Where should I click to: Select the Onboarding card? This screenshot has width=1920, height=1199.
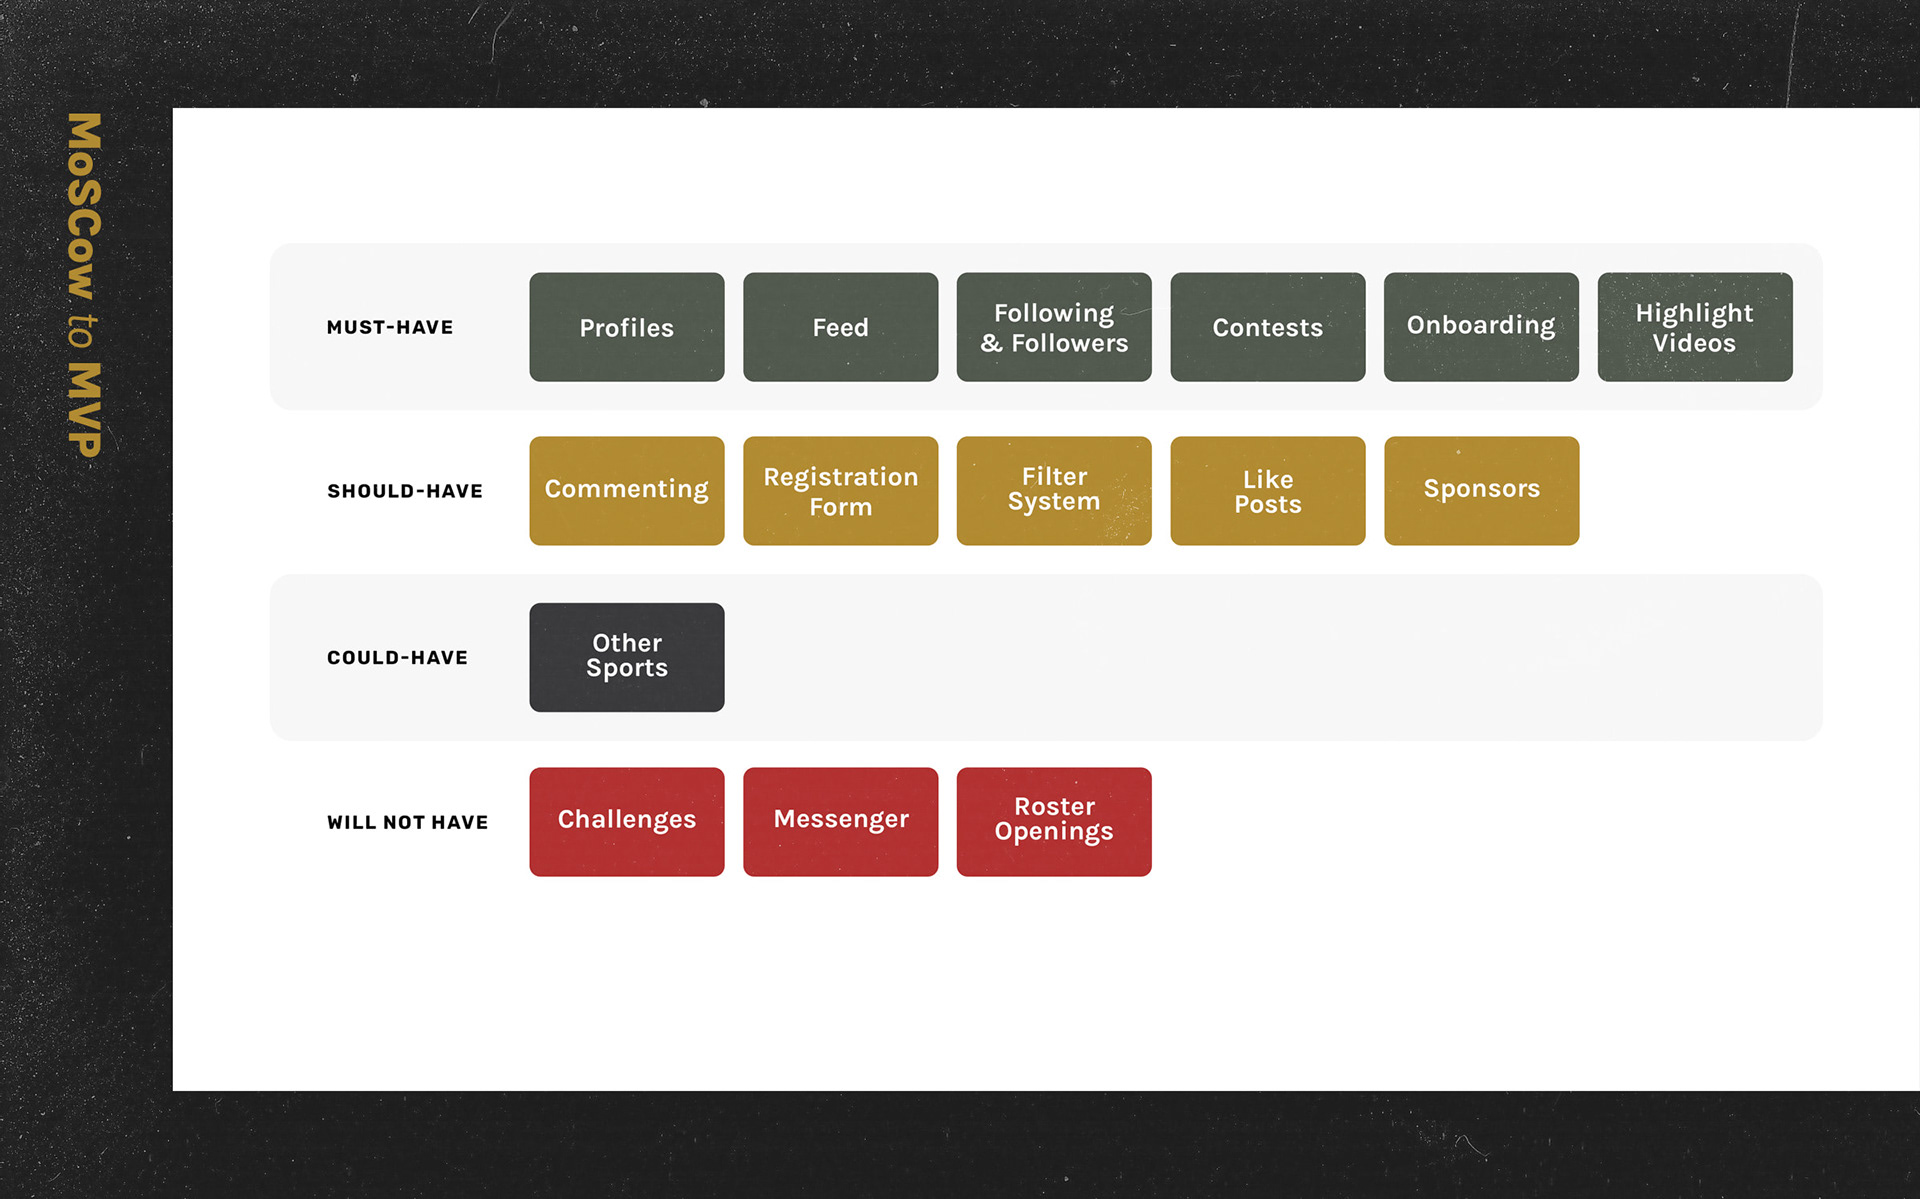[x=1482, y=327]
